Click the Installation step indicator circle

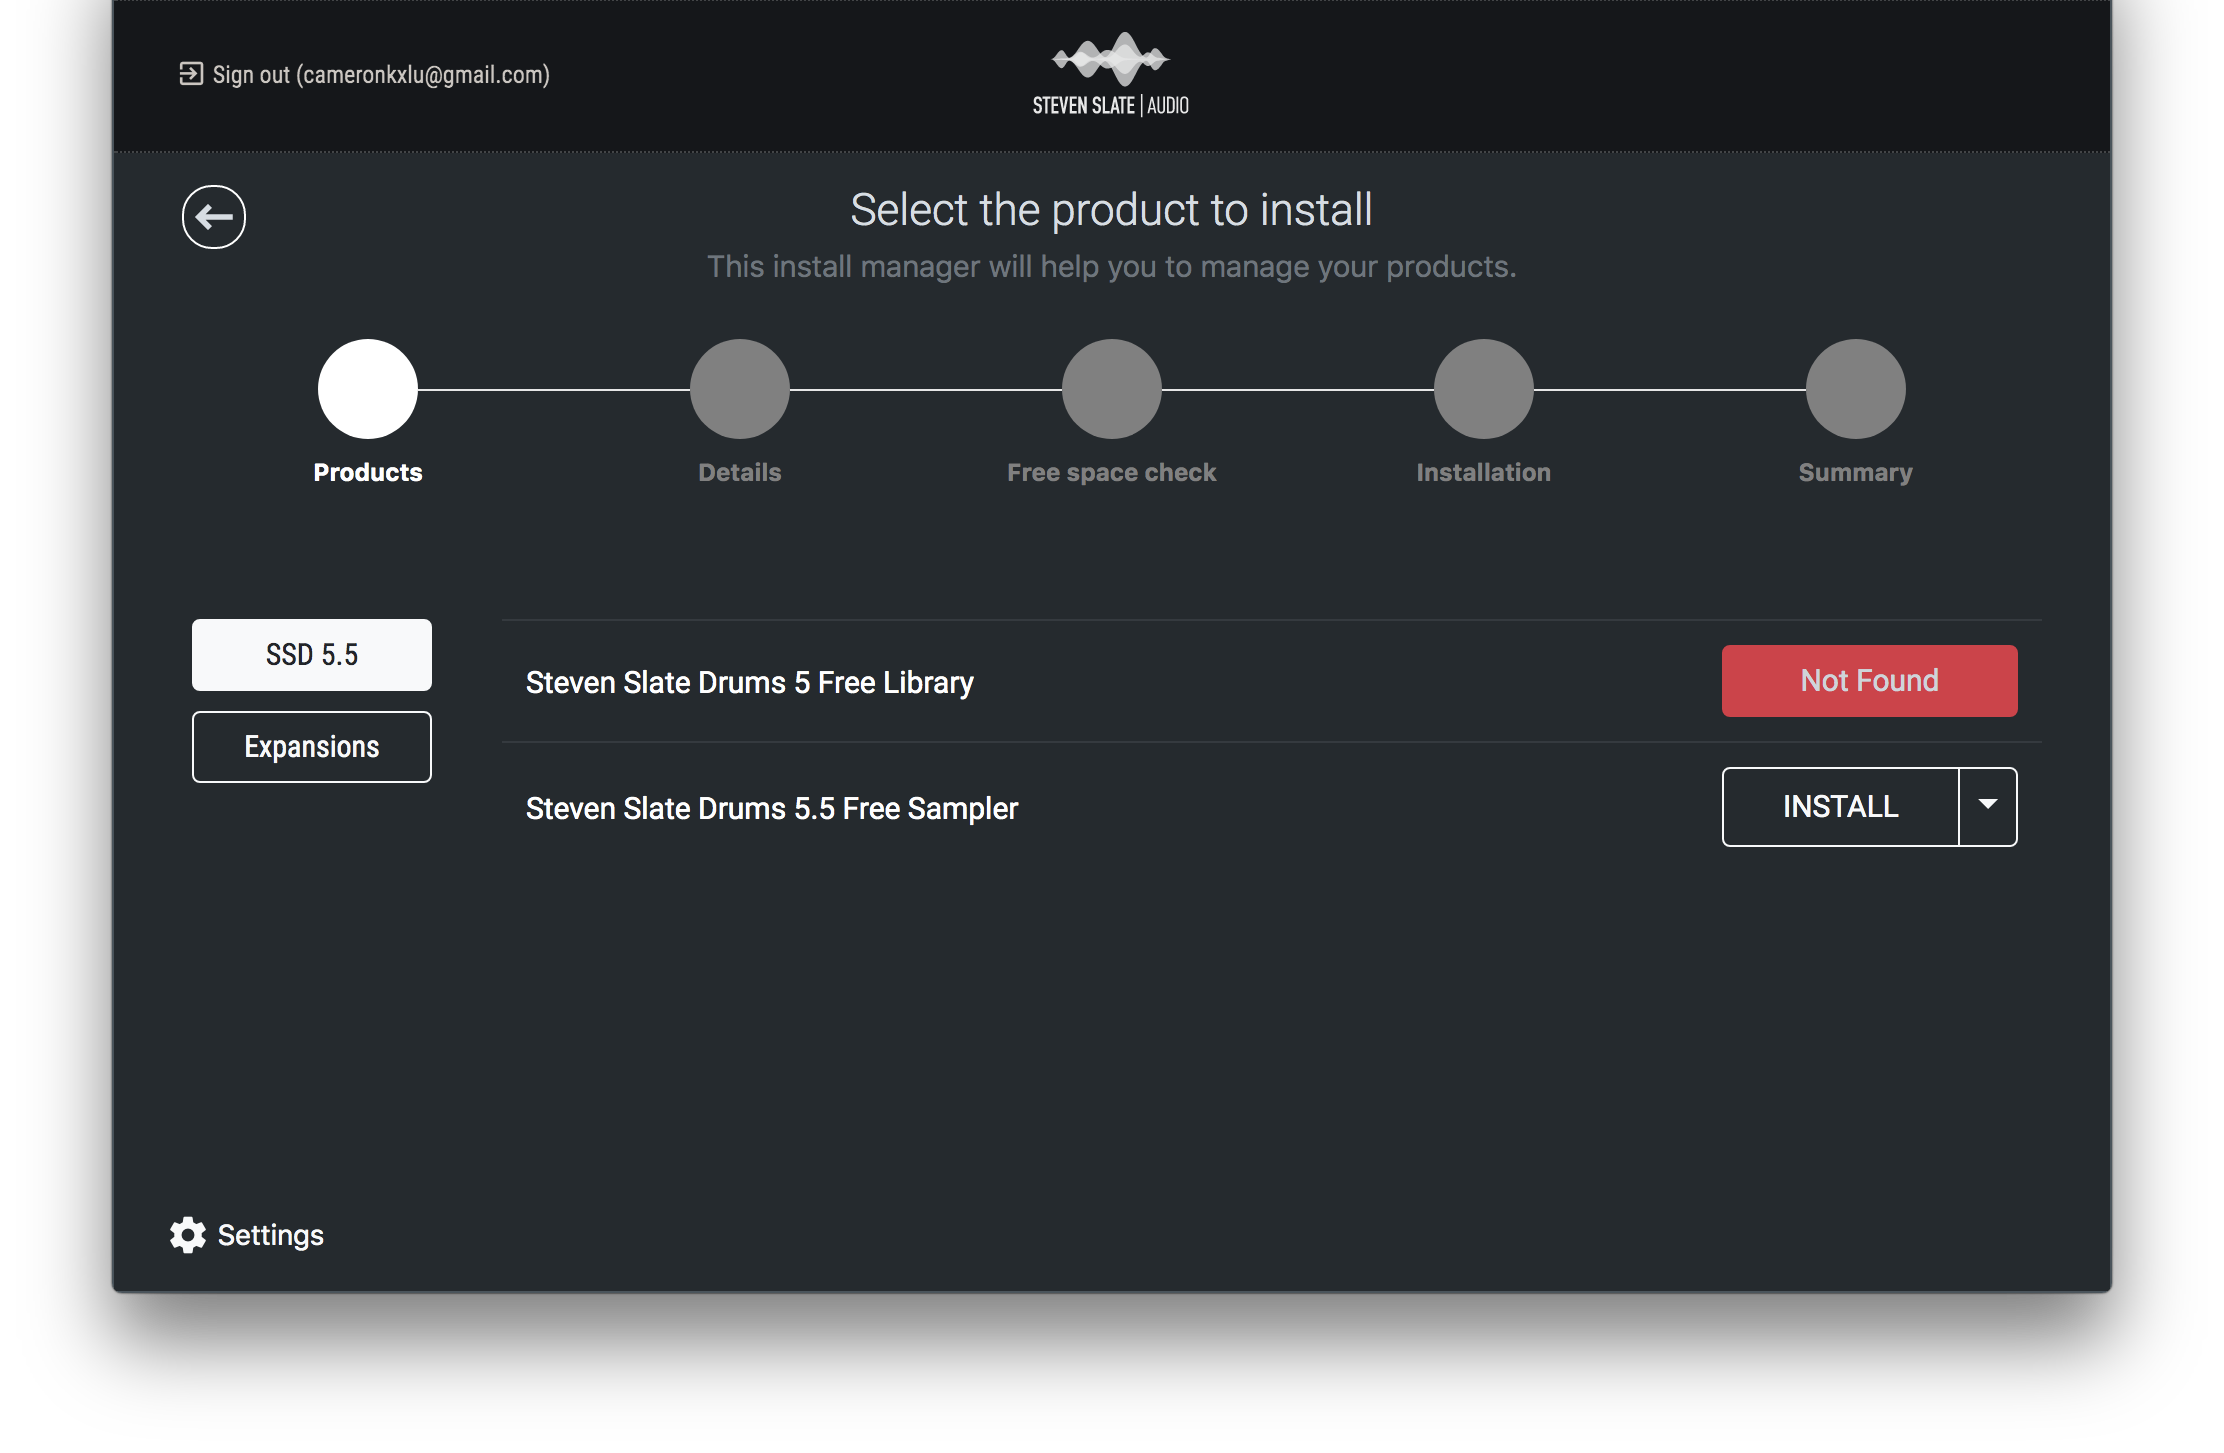coord(1483,388)
